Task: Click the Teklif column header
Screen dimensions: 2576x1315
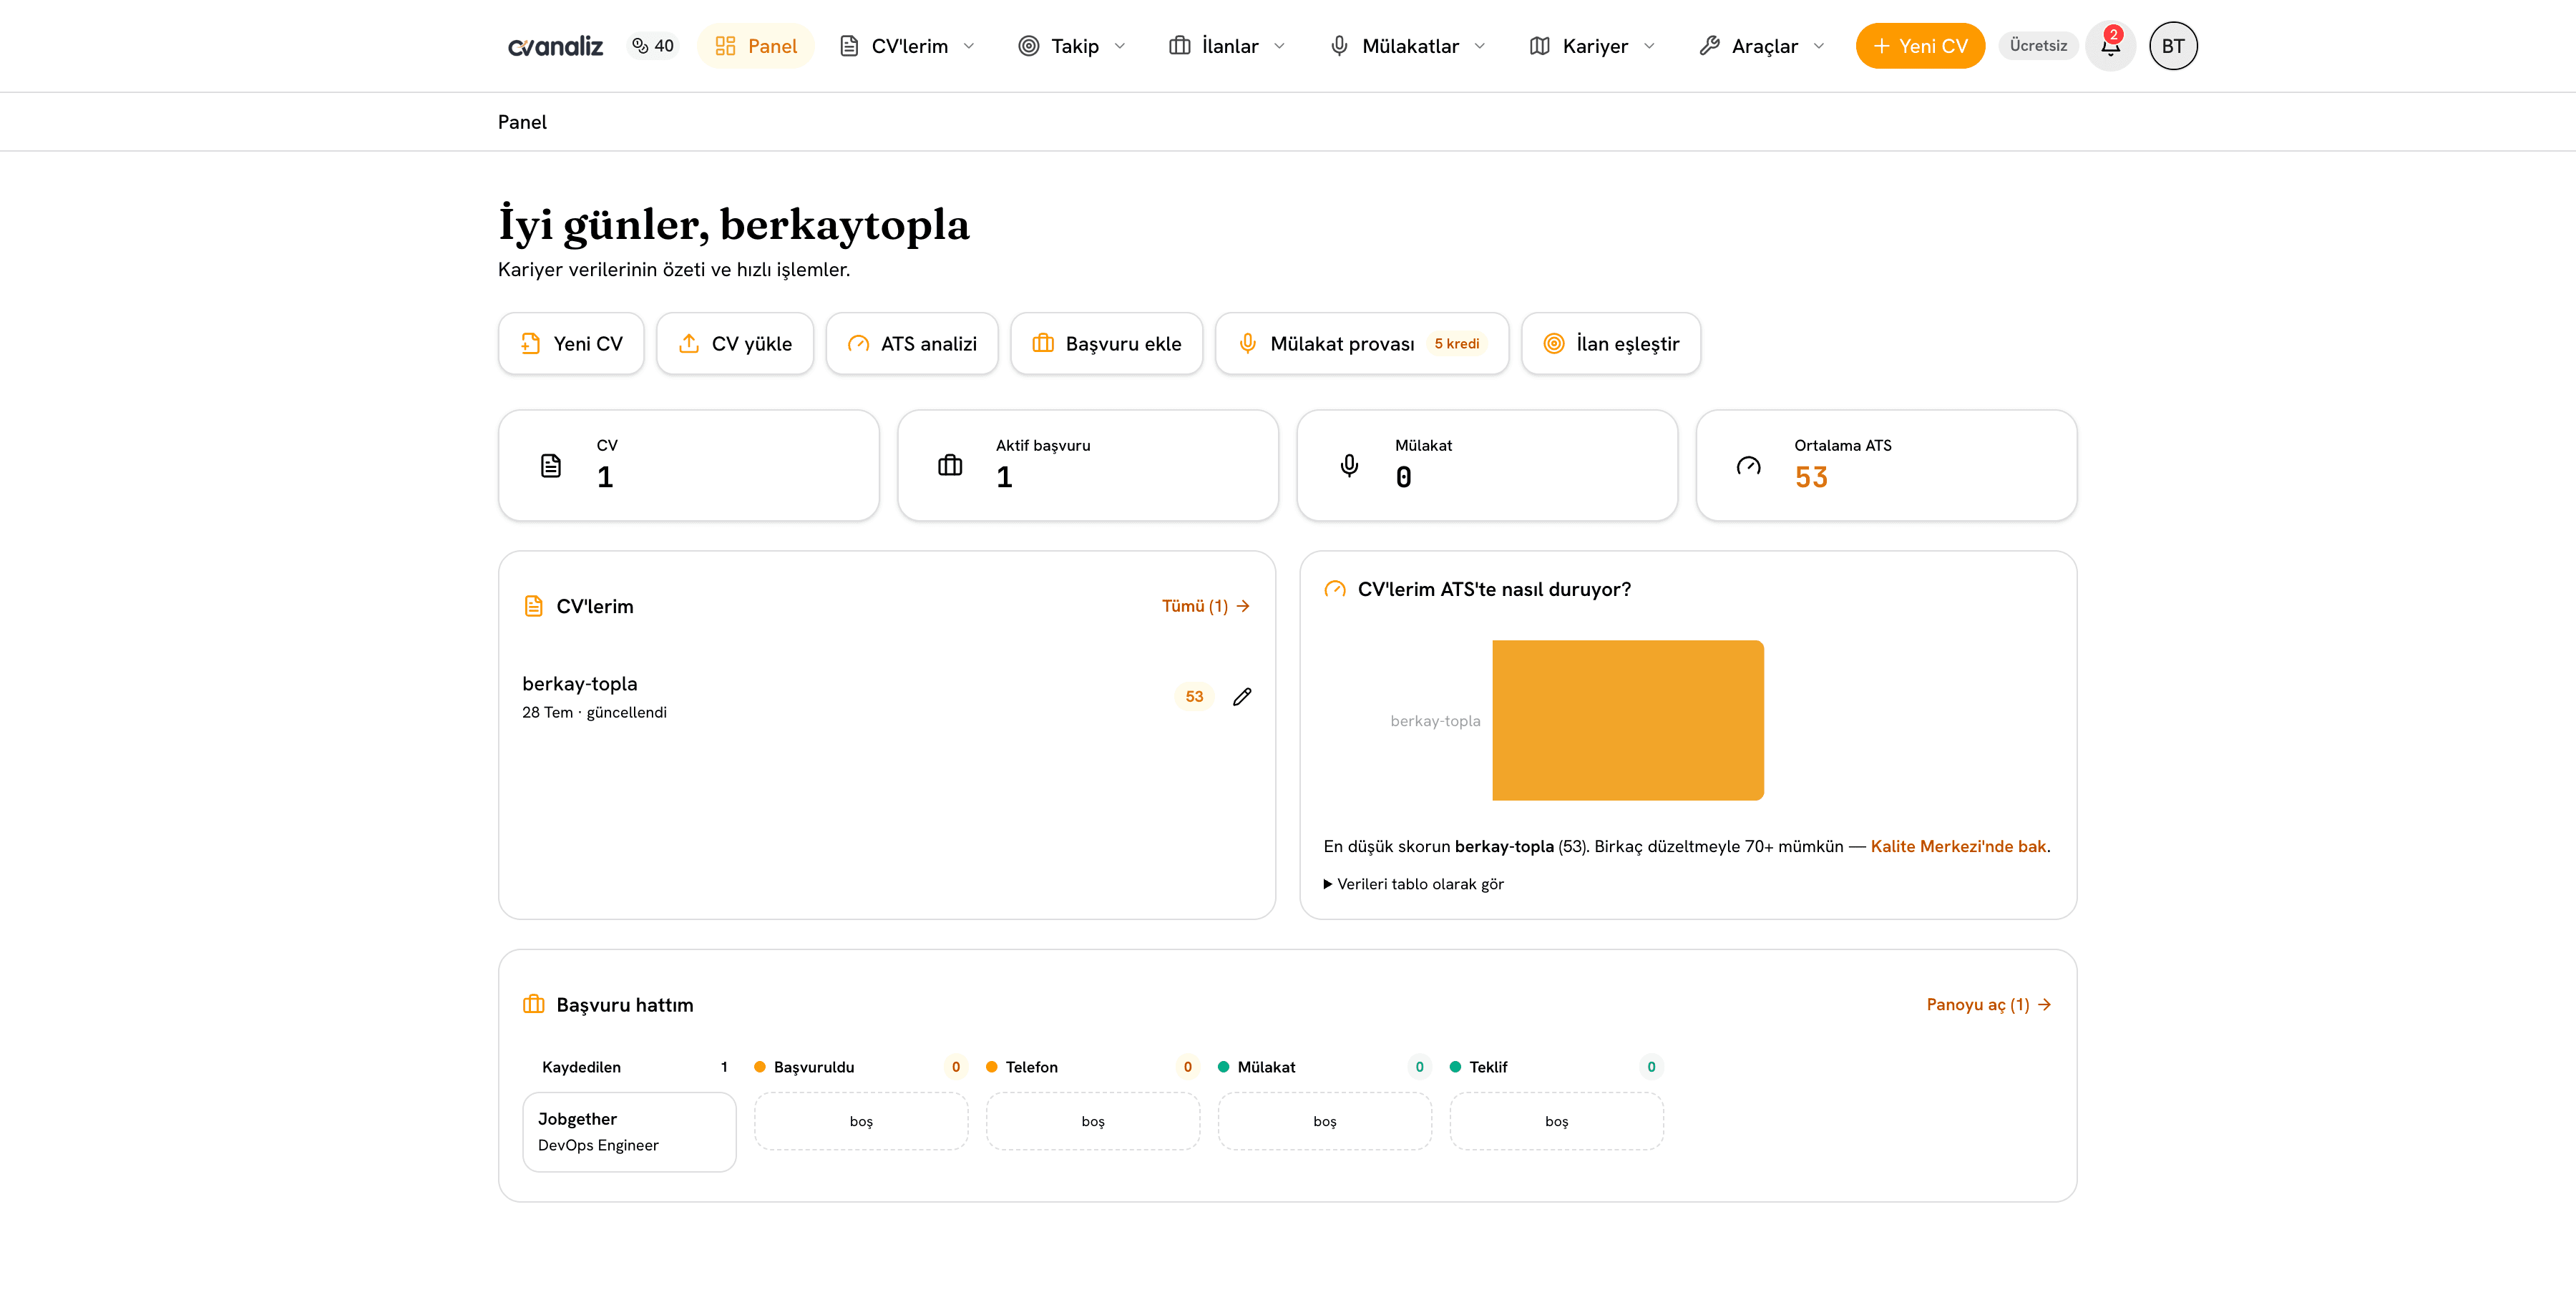Action: click(x=1488, y=1067)
